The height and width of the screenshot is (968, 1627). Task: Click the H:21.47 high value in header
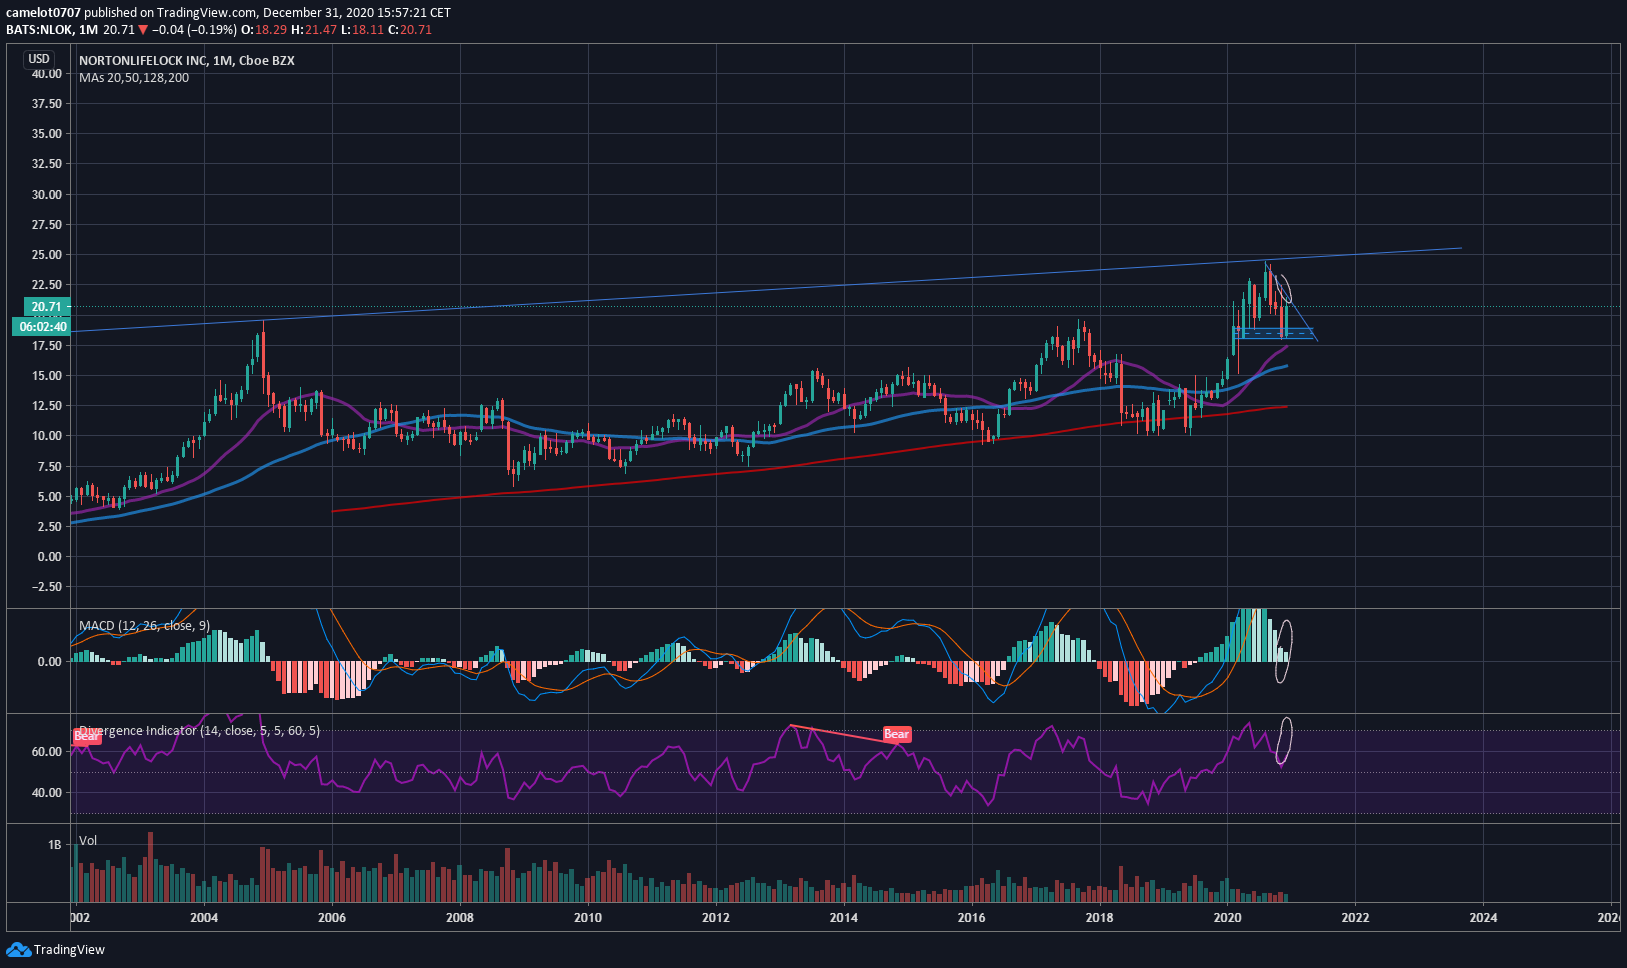tap(314, 30)
